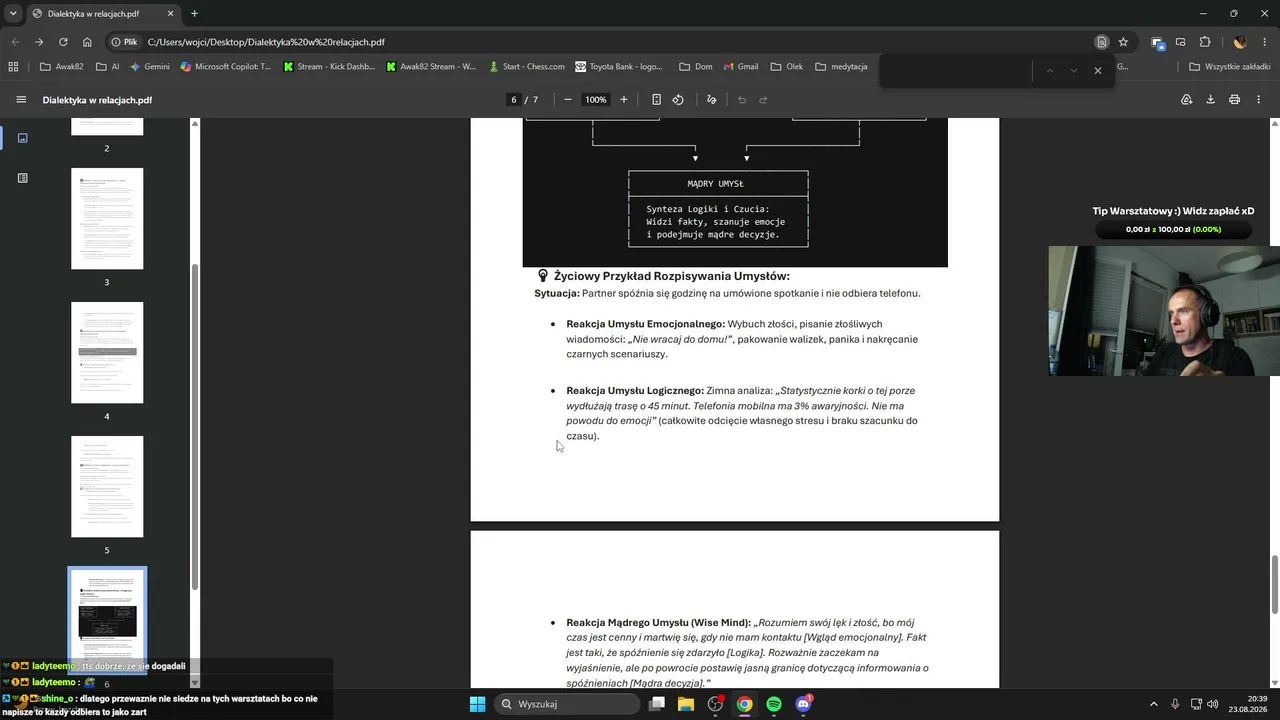The height and width of the screenshot is (720, 1280).
Task: Jump to next find result
Action: click(x=1073, y=71)
